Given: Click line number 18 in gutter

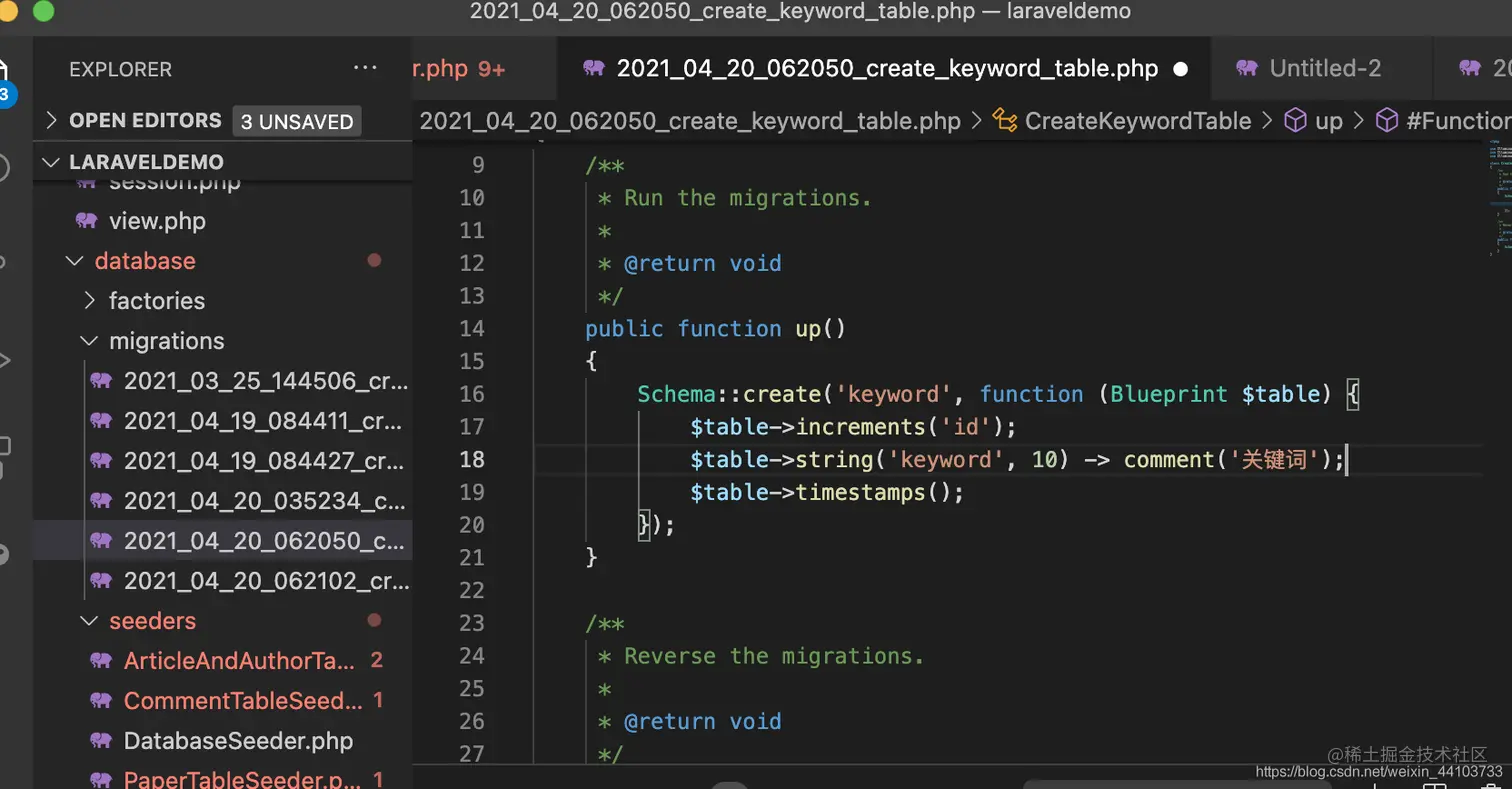Looking at the screenshot, I should tap(471, 459).
